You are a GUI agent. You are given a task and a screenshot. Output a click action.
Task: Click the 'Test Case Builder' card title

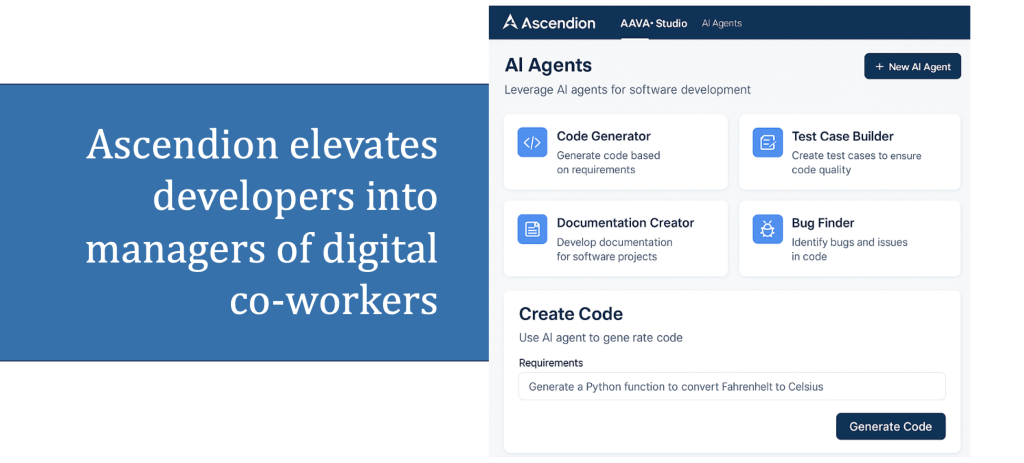842,136
